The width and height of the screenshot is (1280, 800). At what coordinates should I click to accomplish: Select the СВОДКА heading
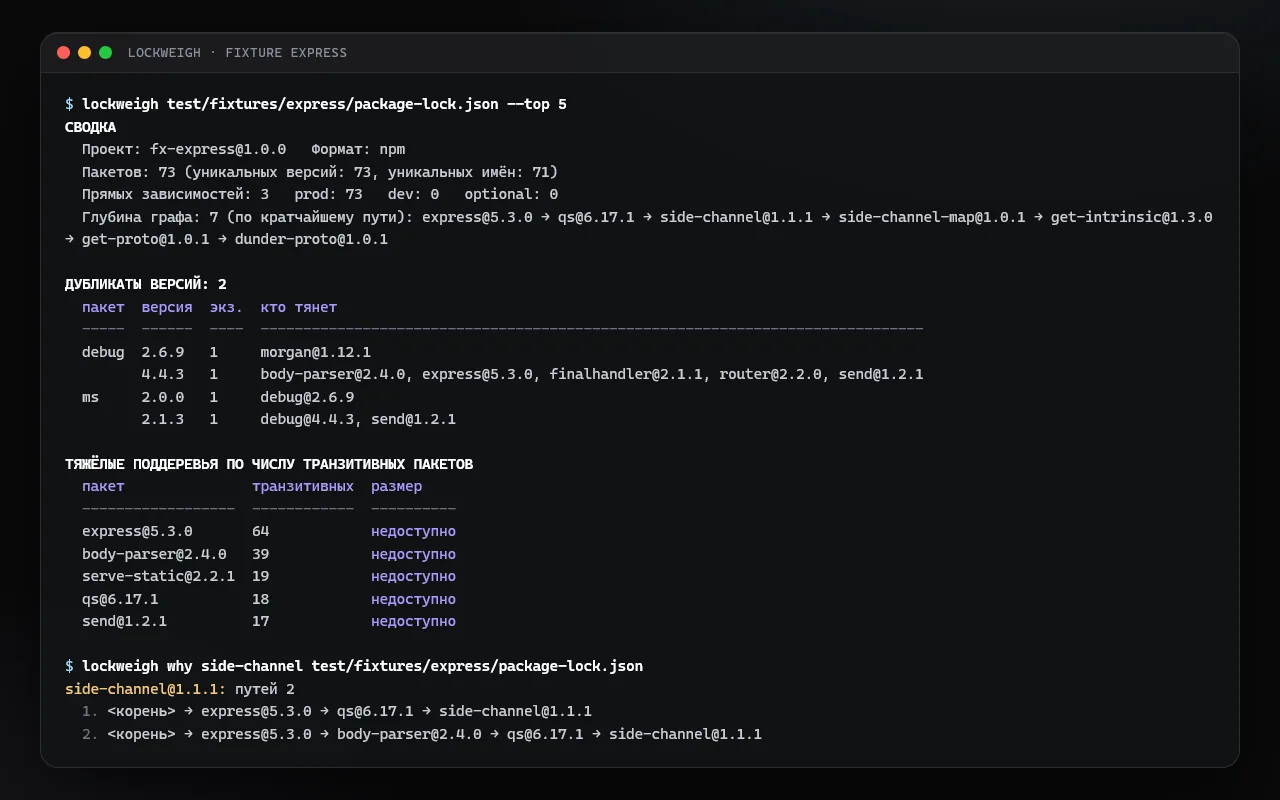[90, 127]
